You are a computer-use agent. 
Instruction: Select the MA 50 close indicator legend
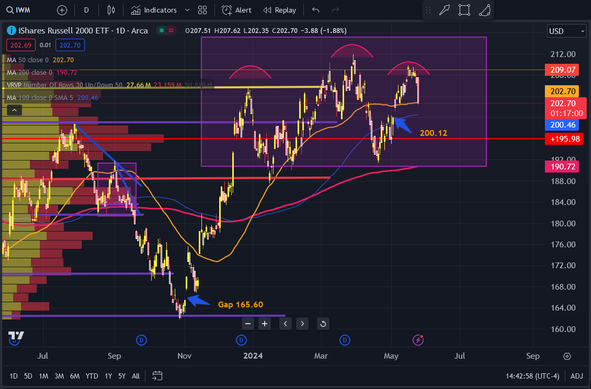(x=40, y=60)
